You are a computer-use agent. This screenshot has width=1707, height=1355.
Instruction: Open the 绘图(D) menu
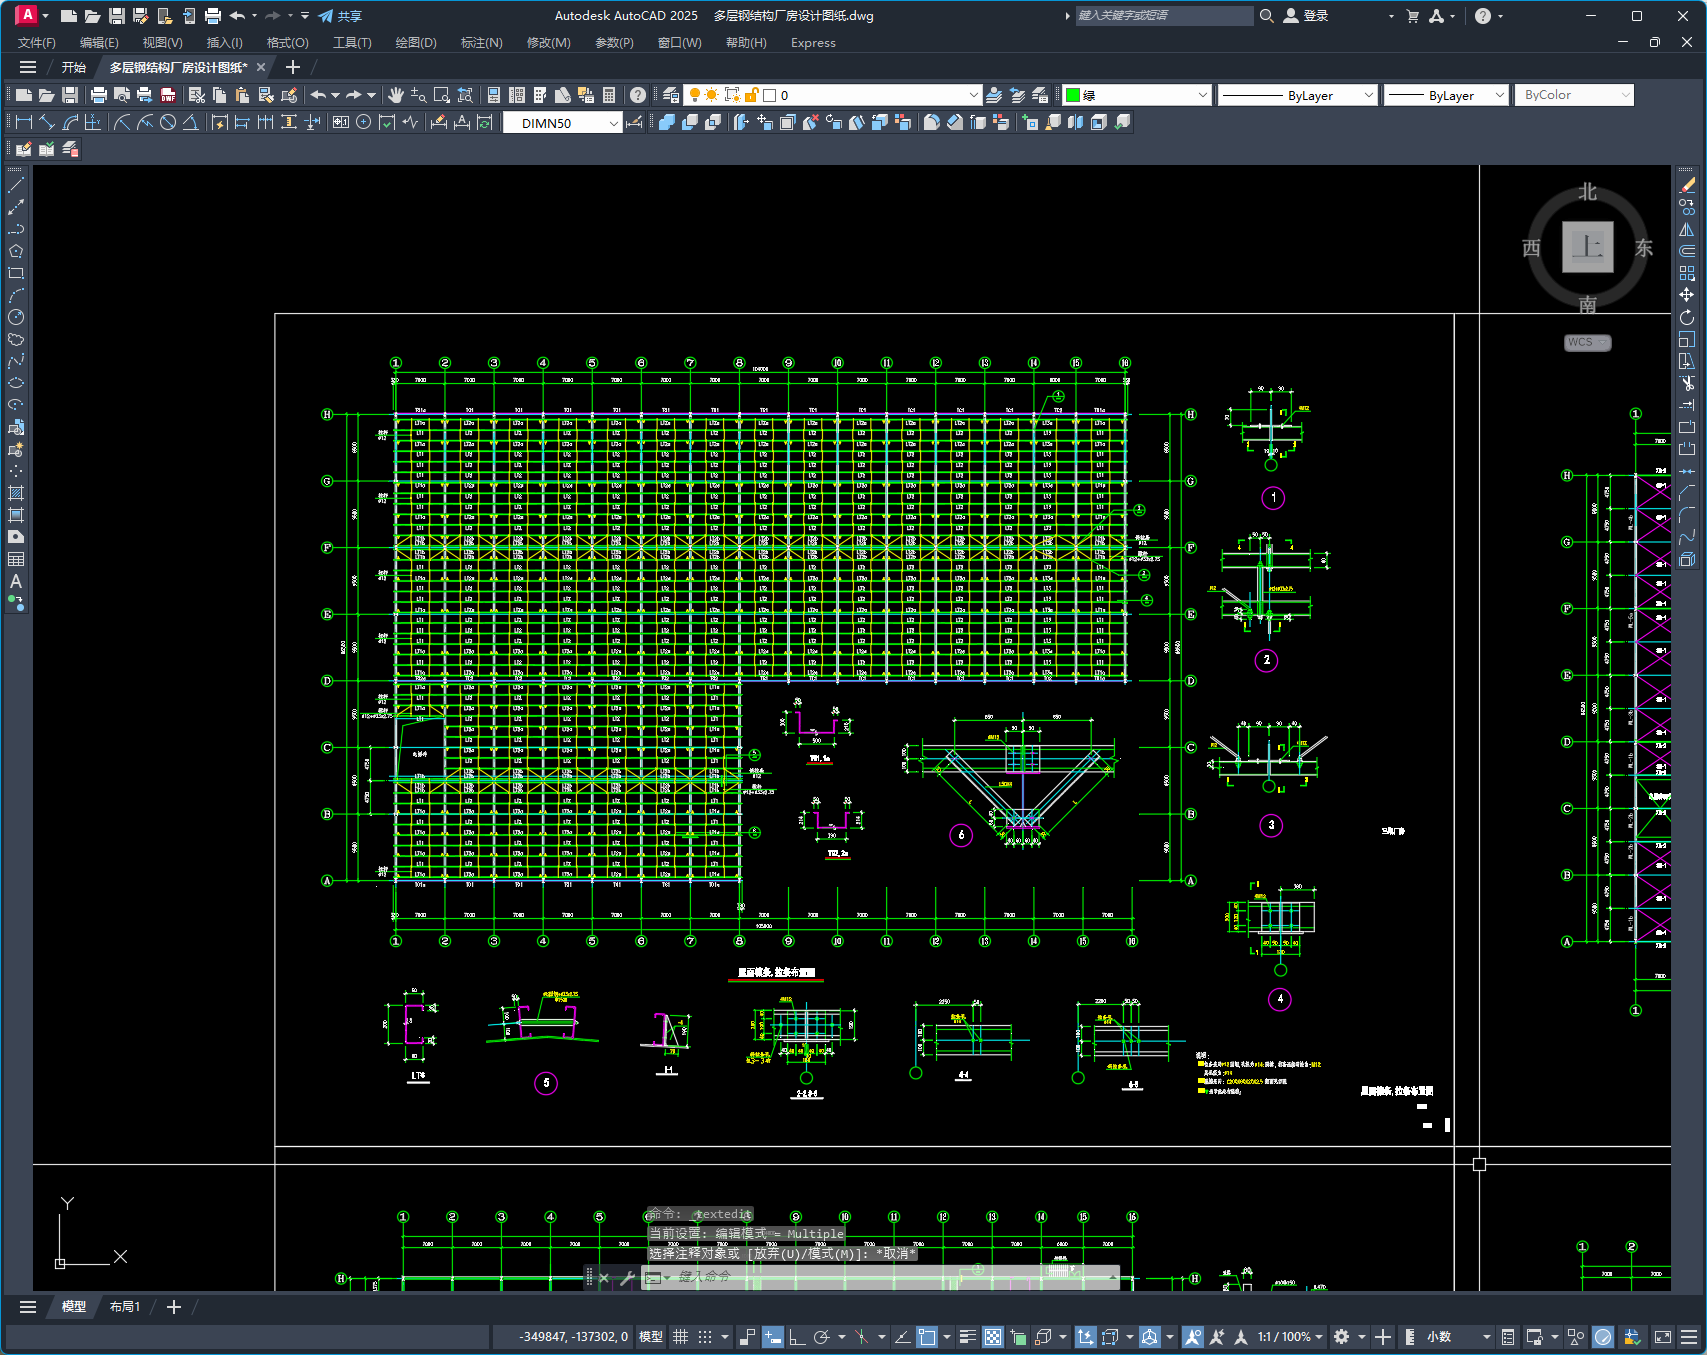pos(416,43)
